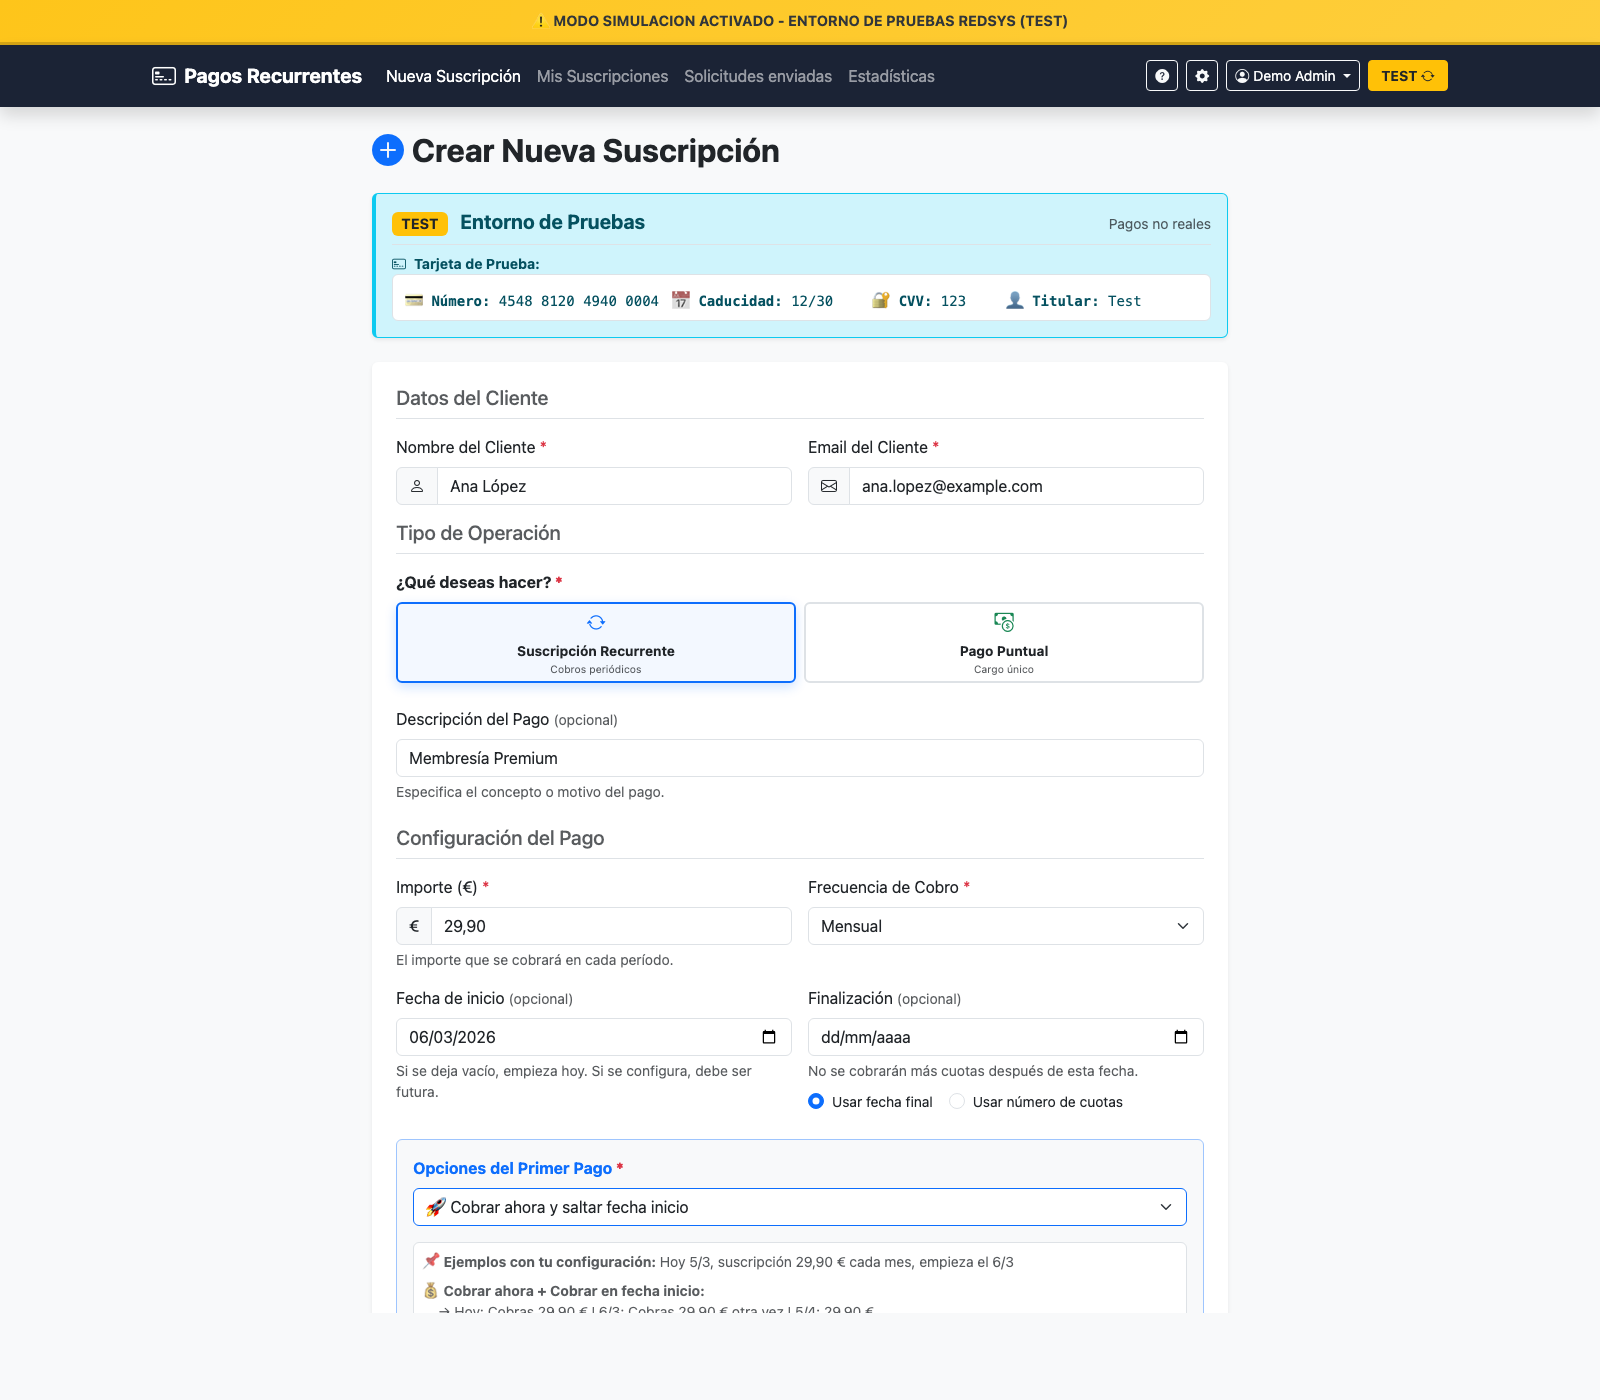
Task: Click the person icon beside Nombre del Cliente
Action: (416, 486)
